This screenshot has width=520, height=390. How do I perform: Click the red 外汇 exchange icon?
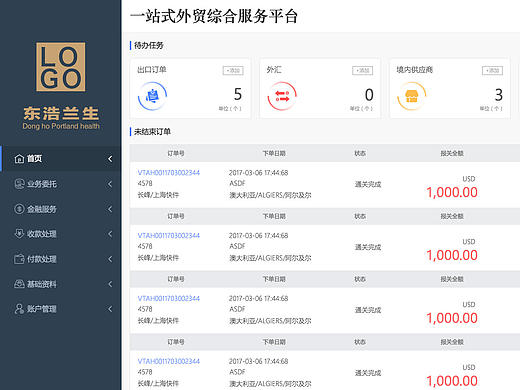coord(282,96)
